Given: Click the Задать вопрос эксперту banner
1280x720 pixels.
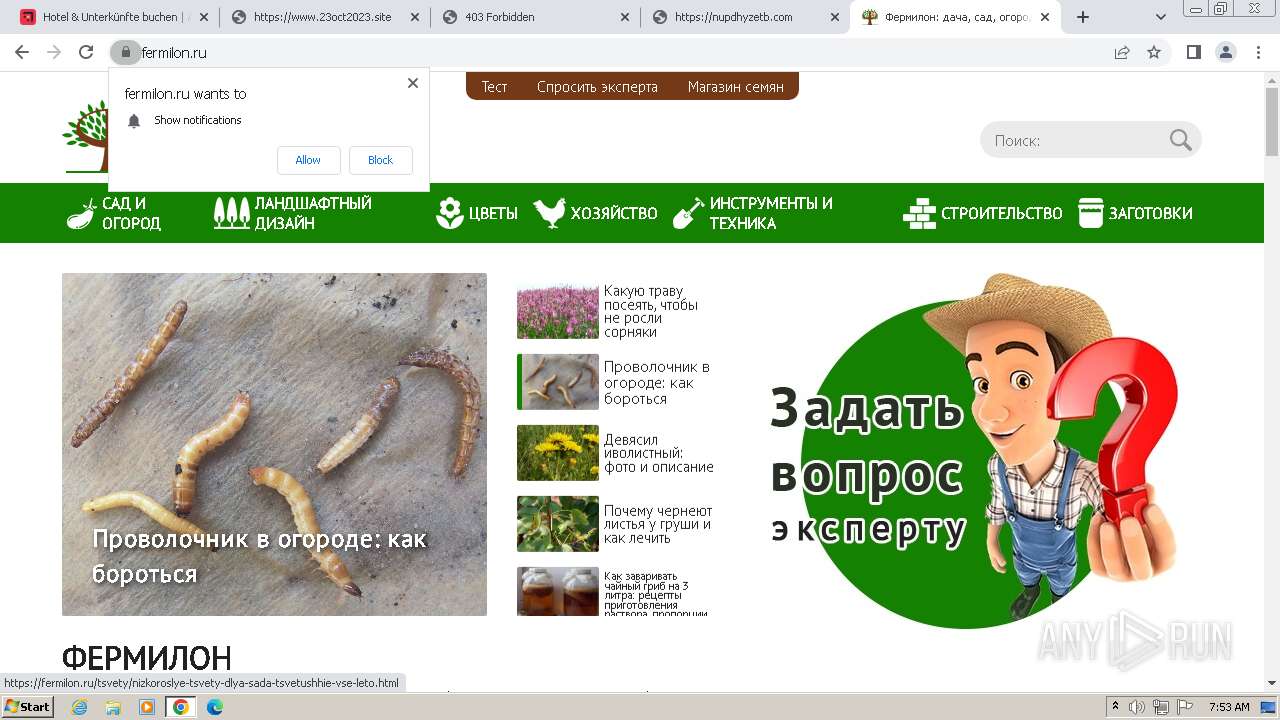Looking at the screenshot, I should click(x=975, y=450).
